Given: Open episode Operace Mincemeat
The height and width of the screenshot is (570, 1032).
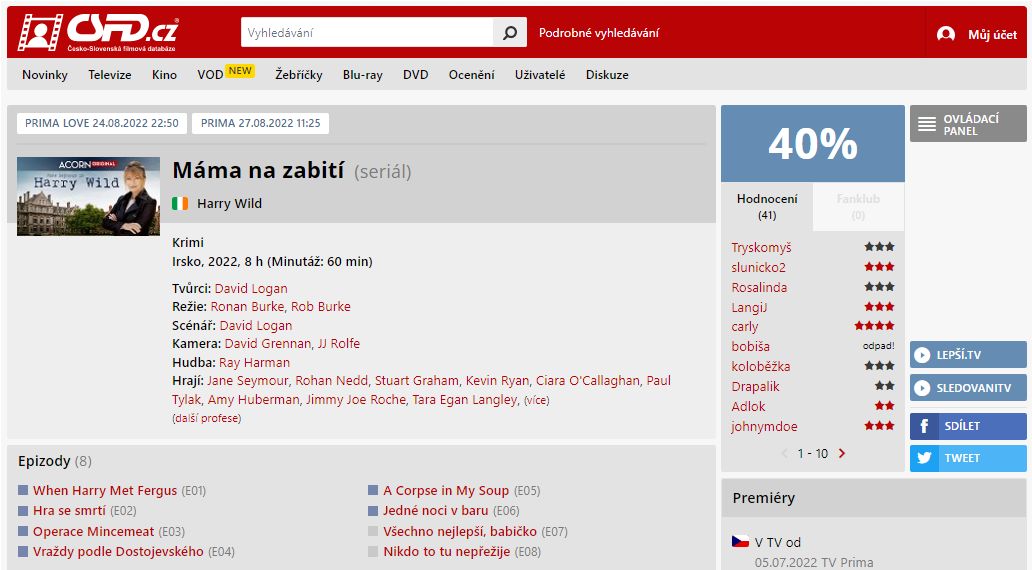Looking at the screenshot, I should [93, 532].
